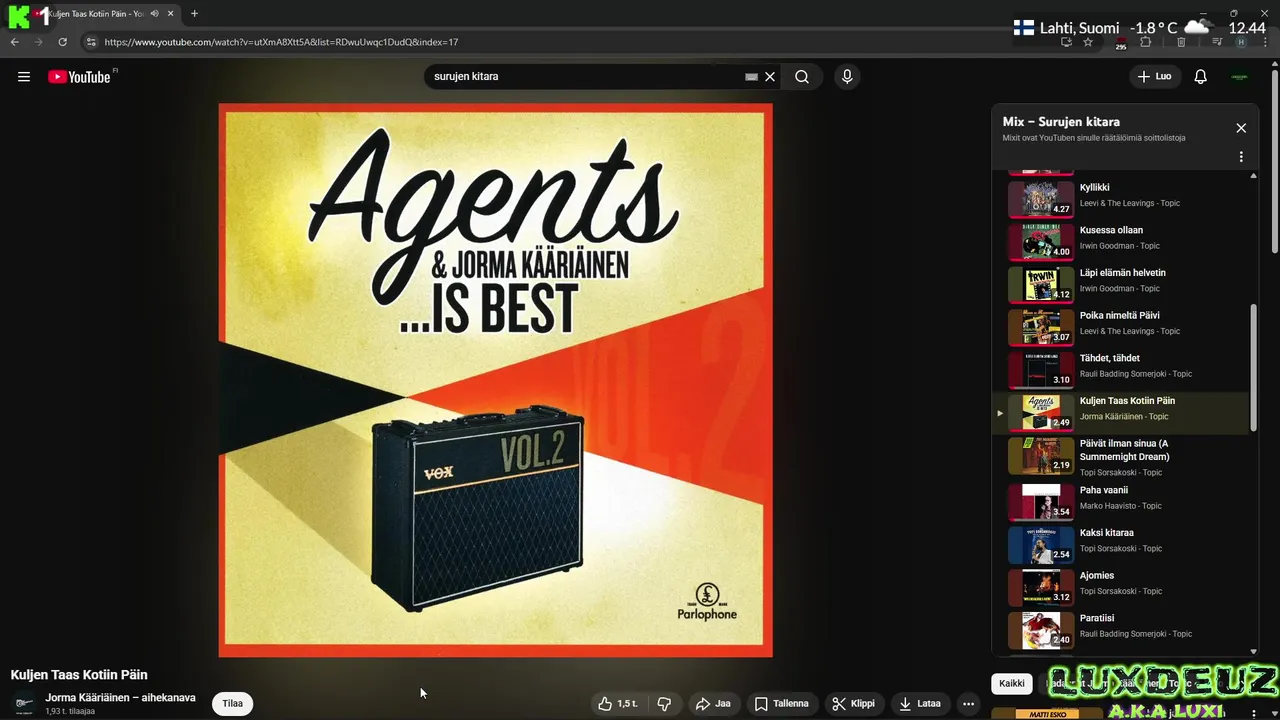Click the playlist scroll-up arrow

[1254, 176]
